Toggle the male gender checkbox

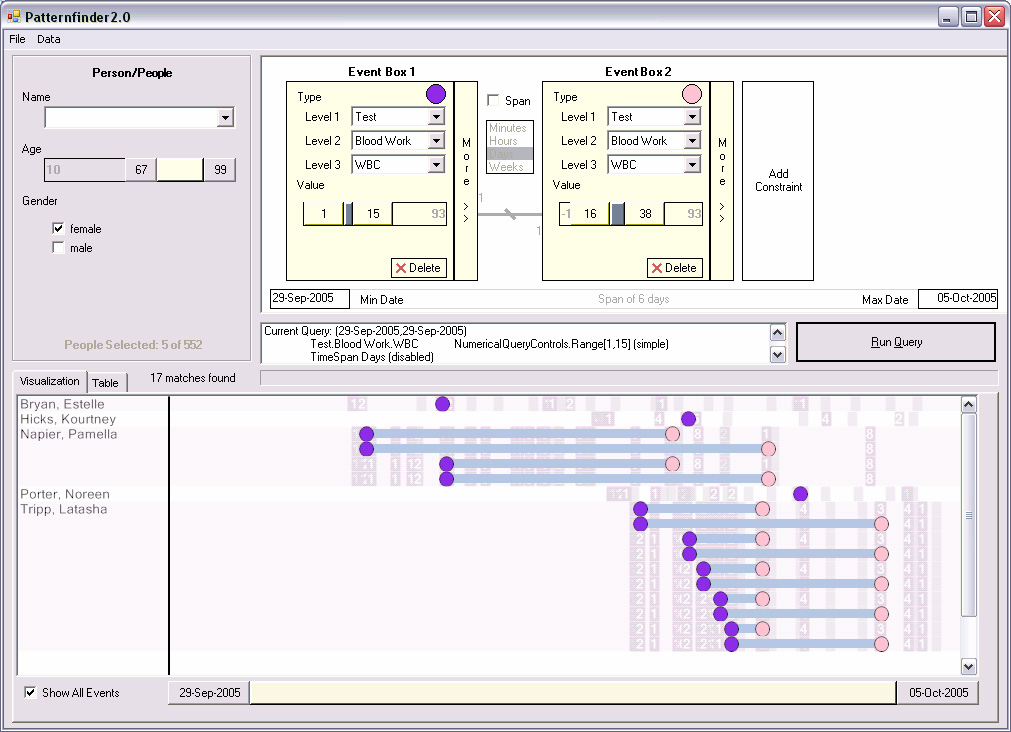point(59,248)
